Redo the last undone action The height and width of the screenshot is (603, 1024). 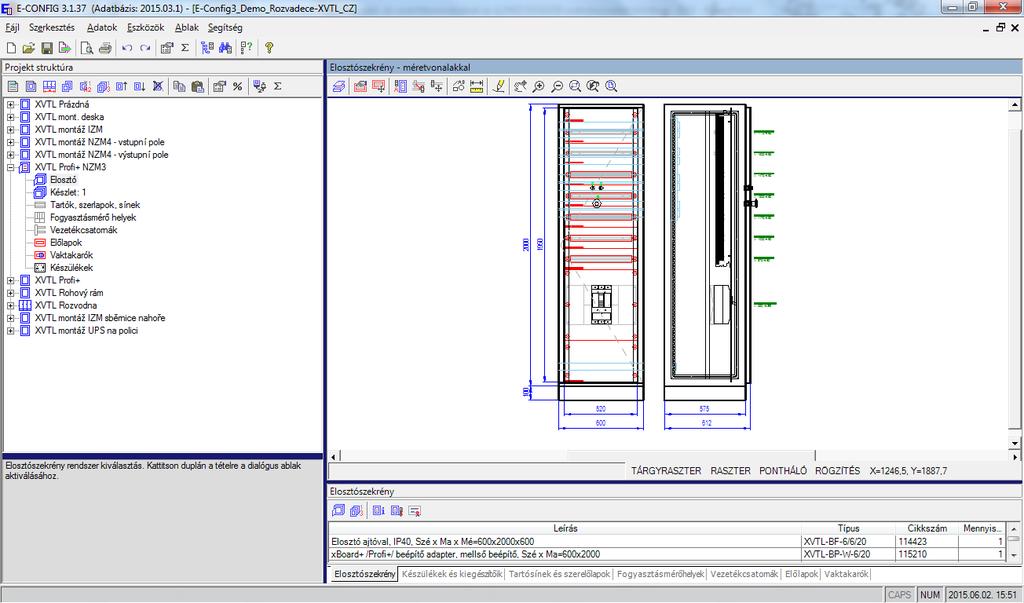click(145, 48)
